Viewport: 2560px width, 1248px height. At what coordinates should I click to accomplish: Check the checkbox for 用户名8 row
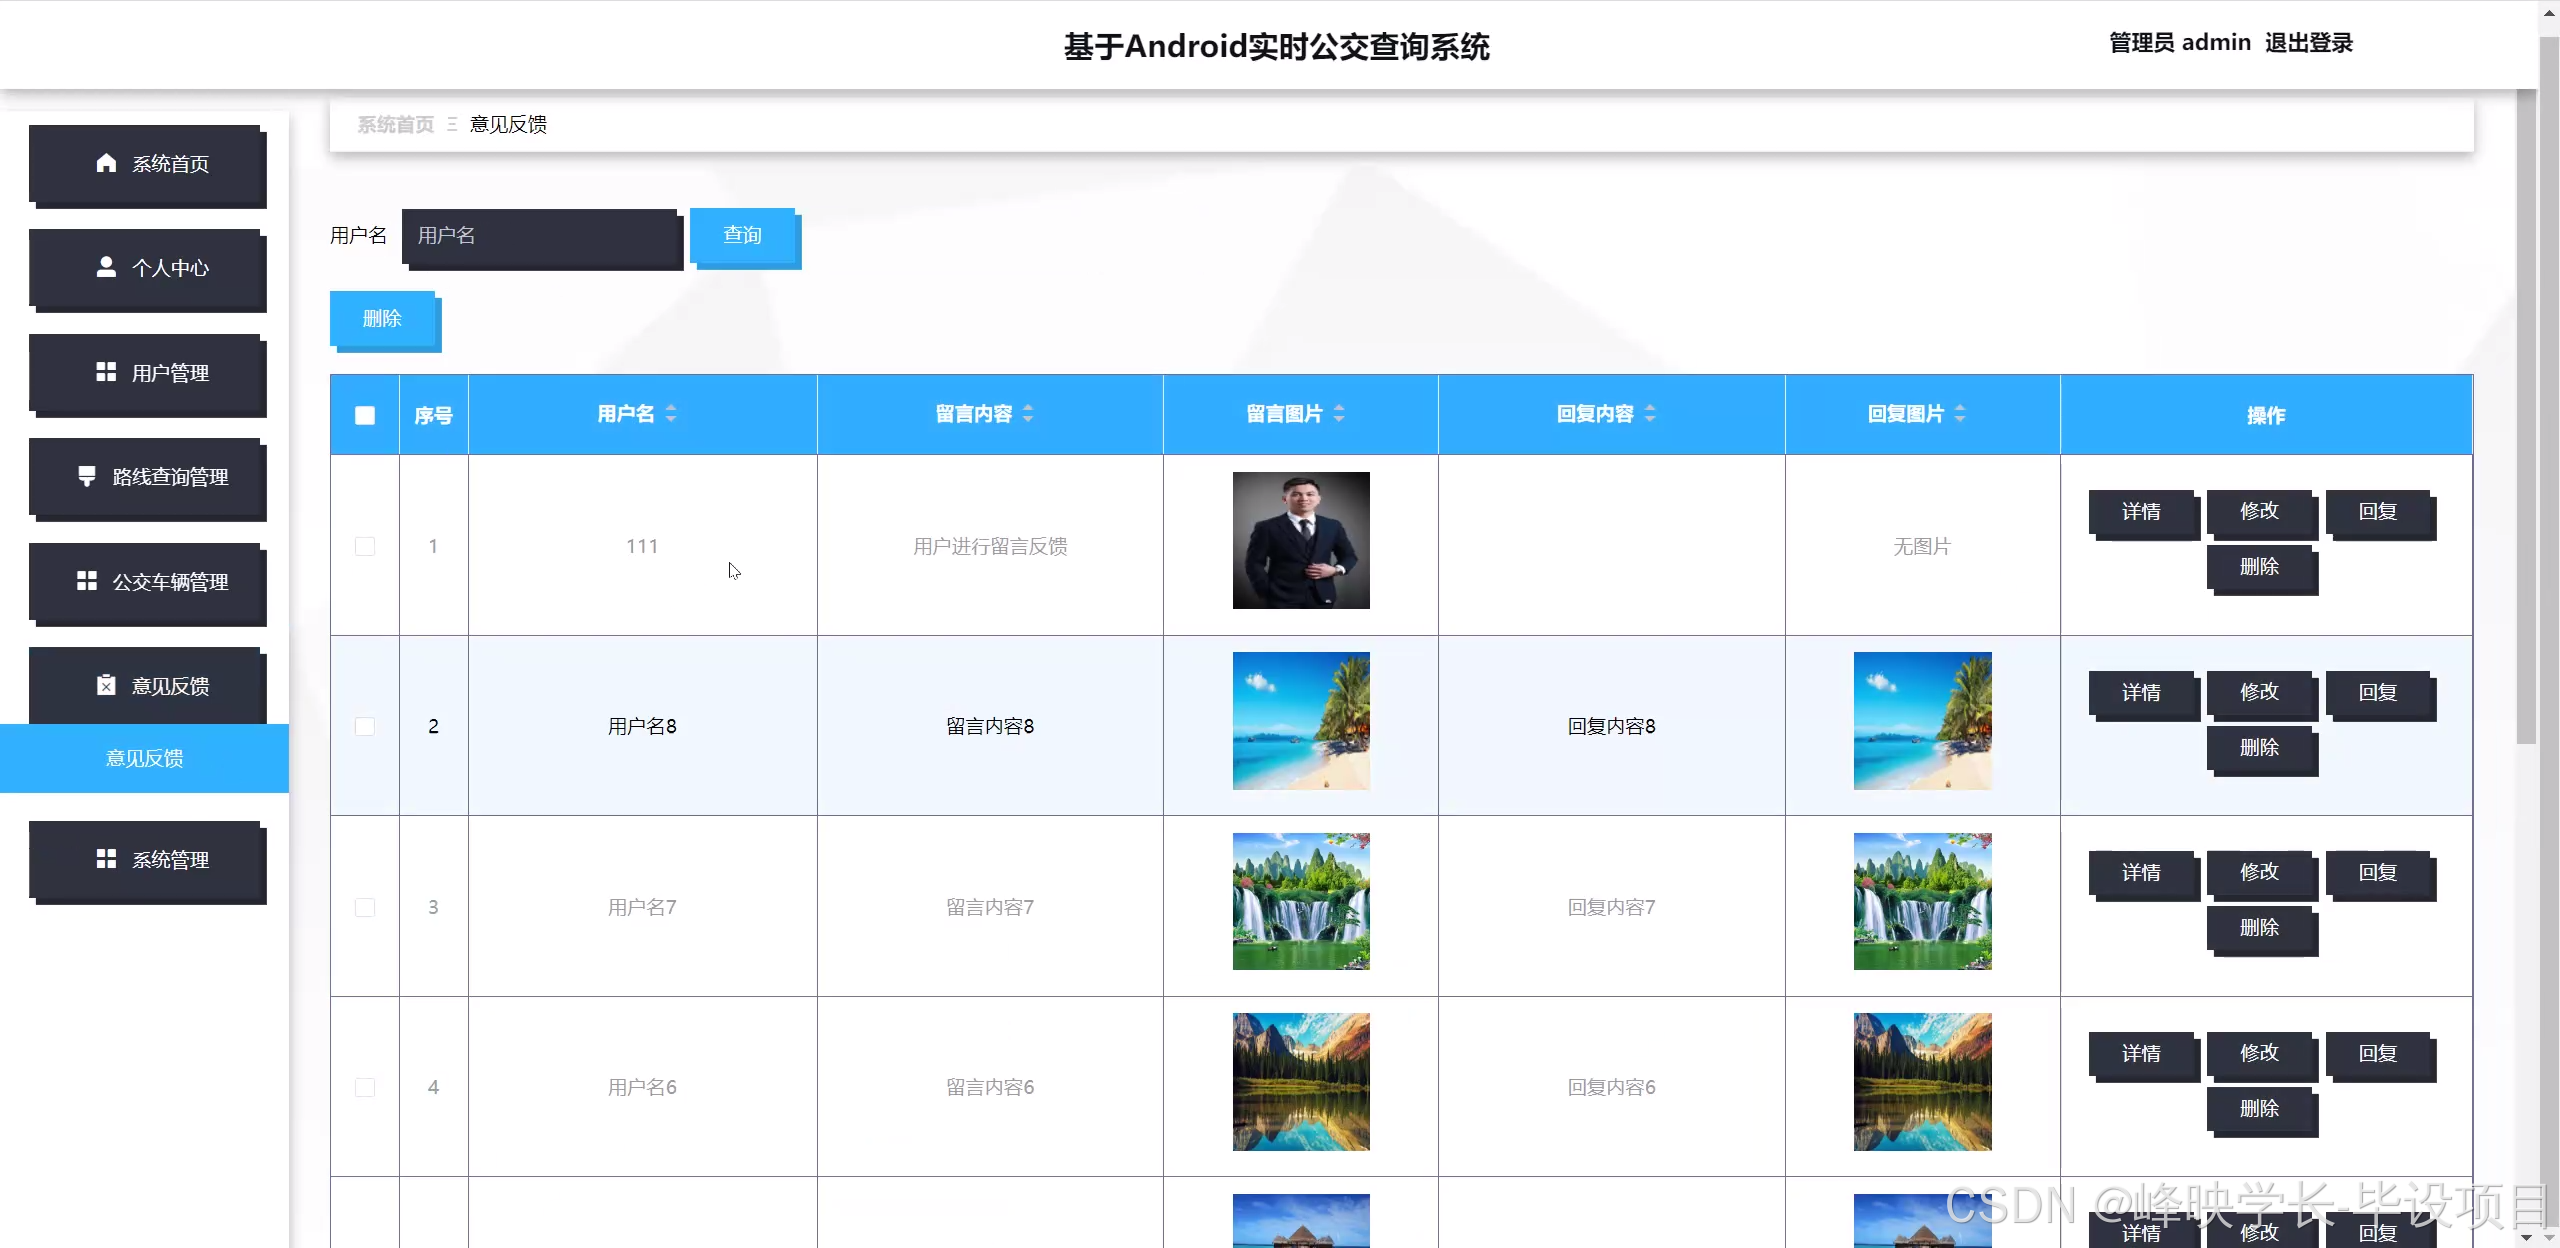coord(365,727)
